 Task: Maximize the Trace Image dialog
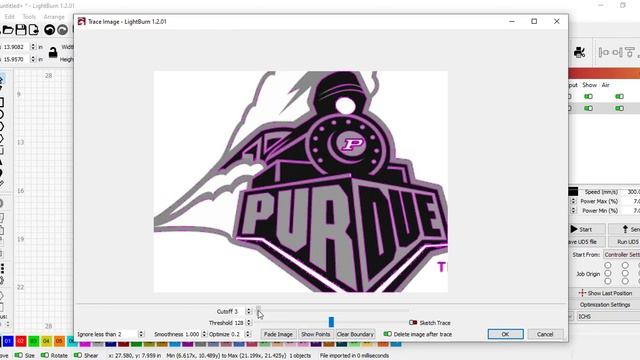pyautogui.click(x=534, y=21)
